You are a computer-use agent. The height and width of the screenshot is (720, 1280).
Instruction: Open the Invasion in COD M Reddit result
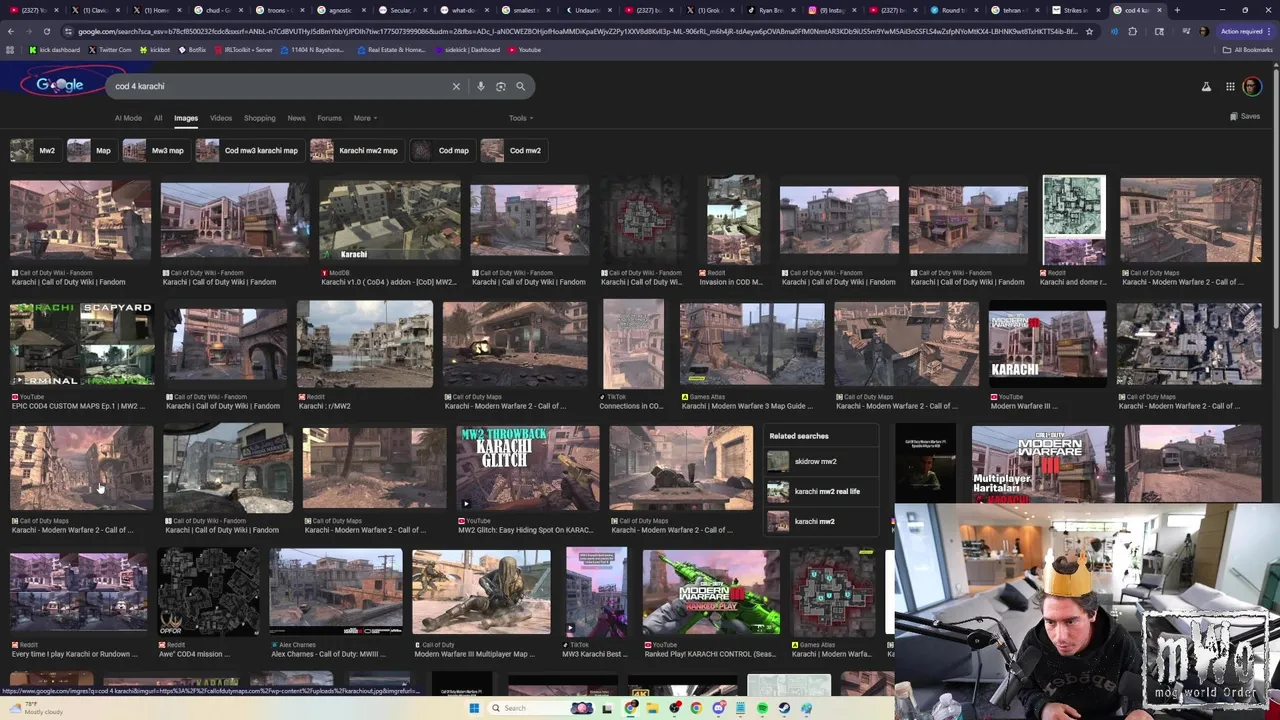pyautogui.click(x=734, y=221)
